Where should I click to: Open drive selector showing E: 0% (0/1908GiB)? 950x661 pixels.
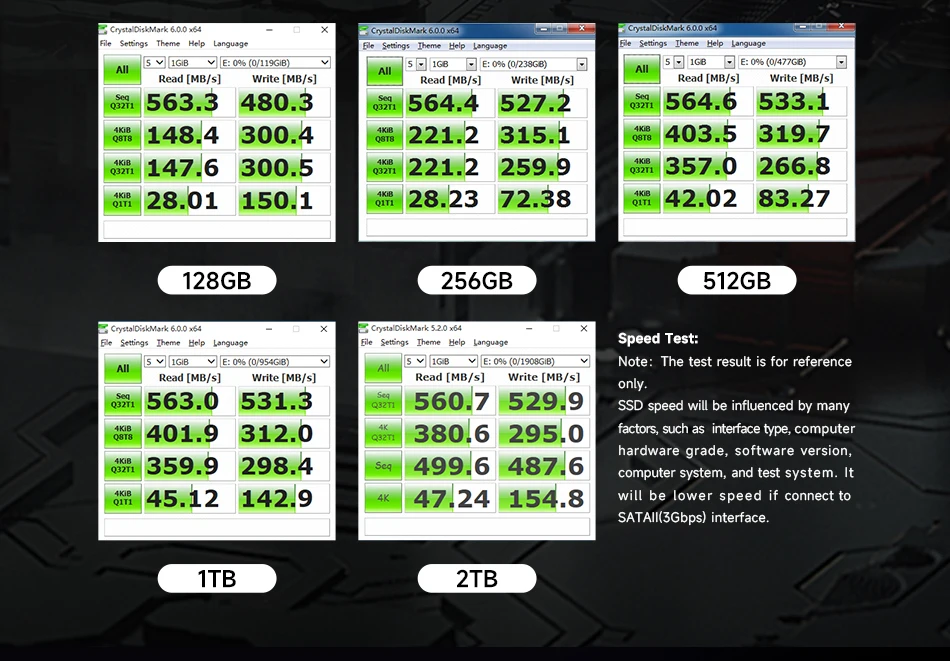pos(535,361)
